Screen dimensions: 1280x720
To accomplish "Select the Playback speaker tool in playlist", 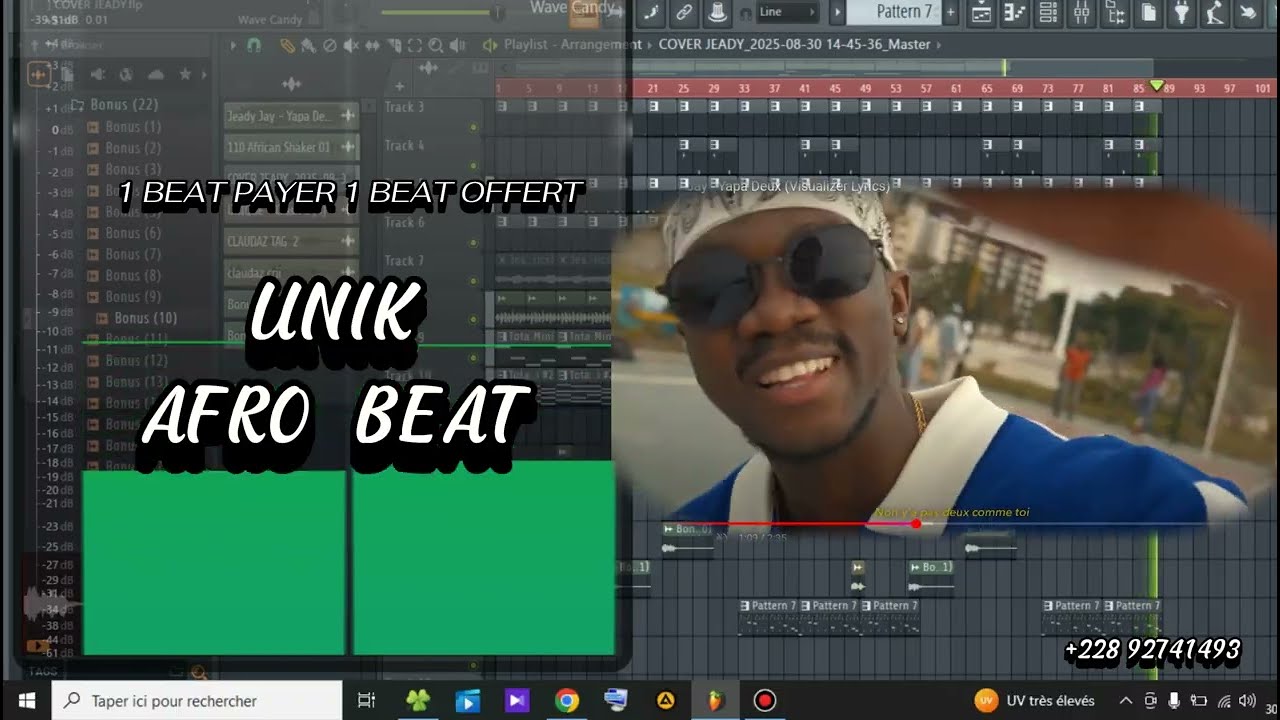I will (457, 45).
